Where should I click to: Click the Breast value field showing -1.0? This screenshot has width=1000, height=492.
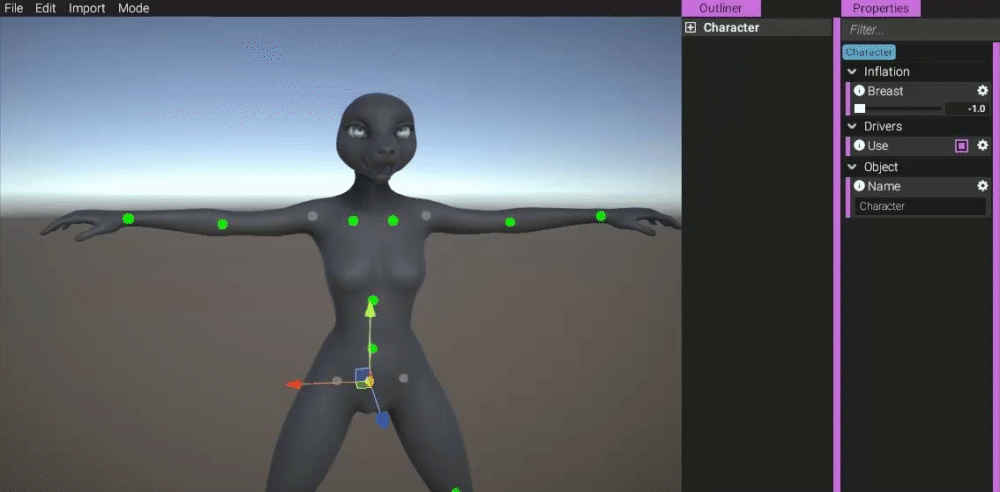click(966, 108)
